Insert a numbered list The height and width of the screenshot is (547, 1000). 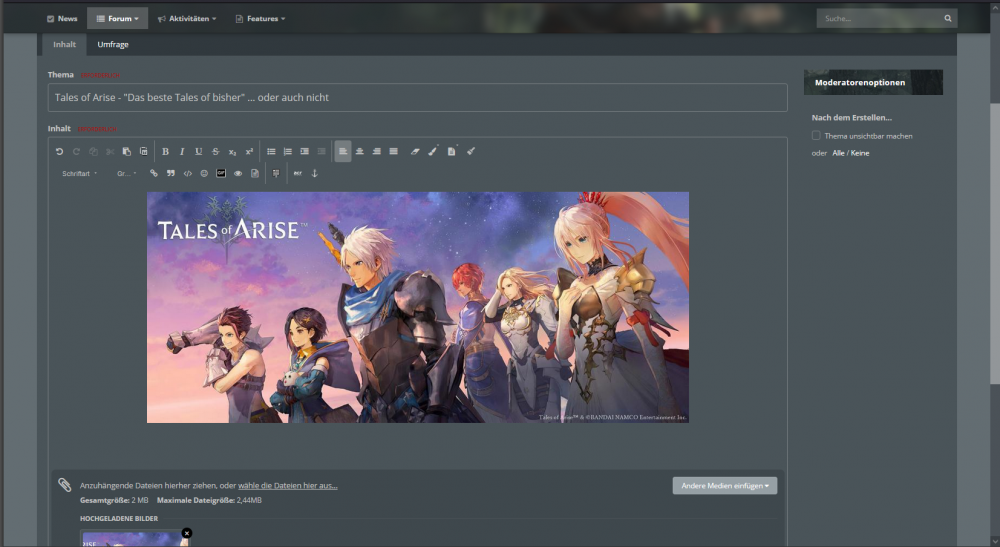coord(287,151)
